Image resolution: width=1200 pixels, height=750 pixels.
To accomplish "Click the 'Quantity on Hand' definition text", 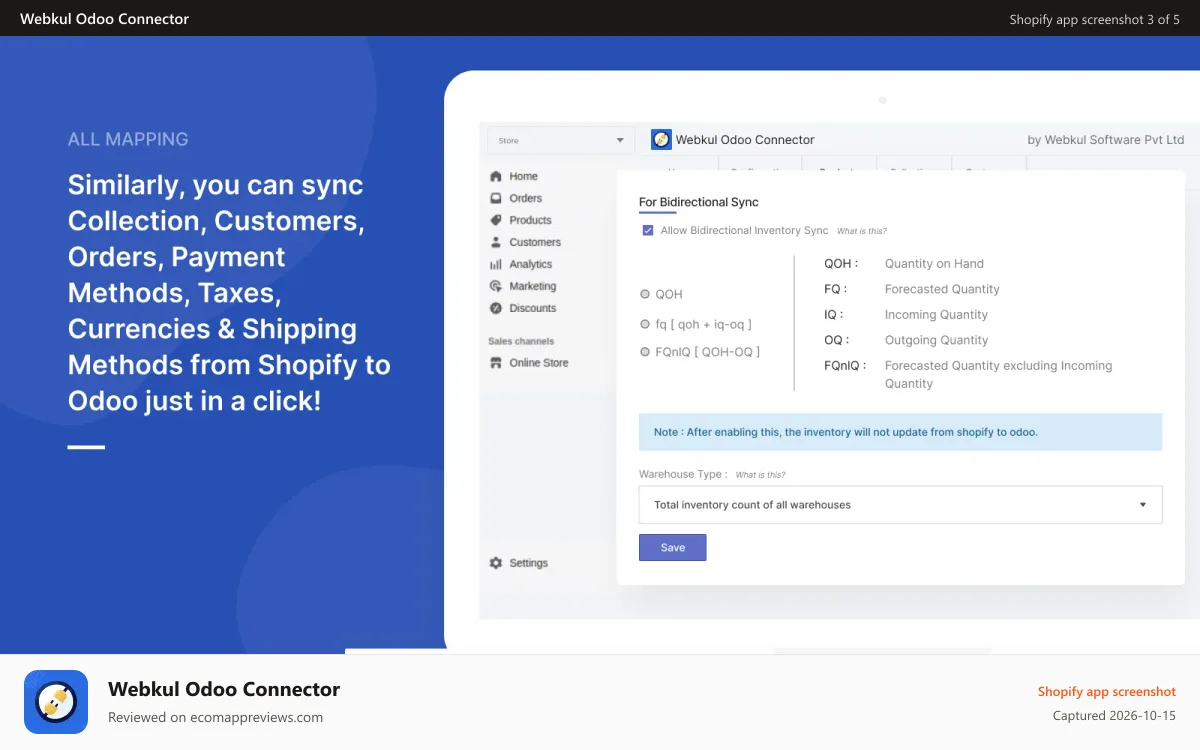I will point(934,264).
